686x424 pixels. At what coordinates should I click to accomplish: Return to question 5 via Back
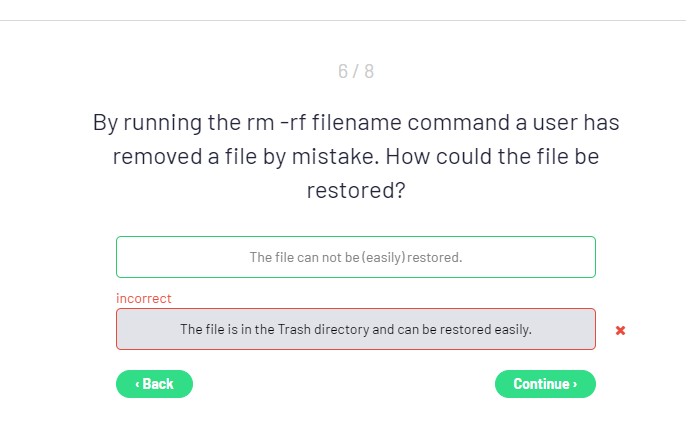[154, 384]
